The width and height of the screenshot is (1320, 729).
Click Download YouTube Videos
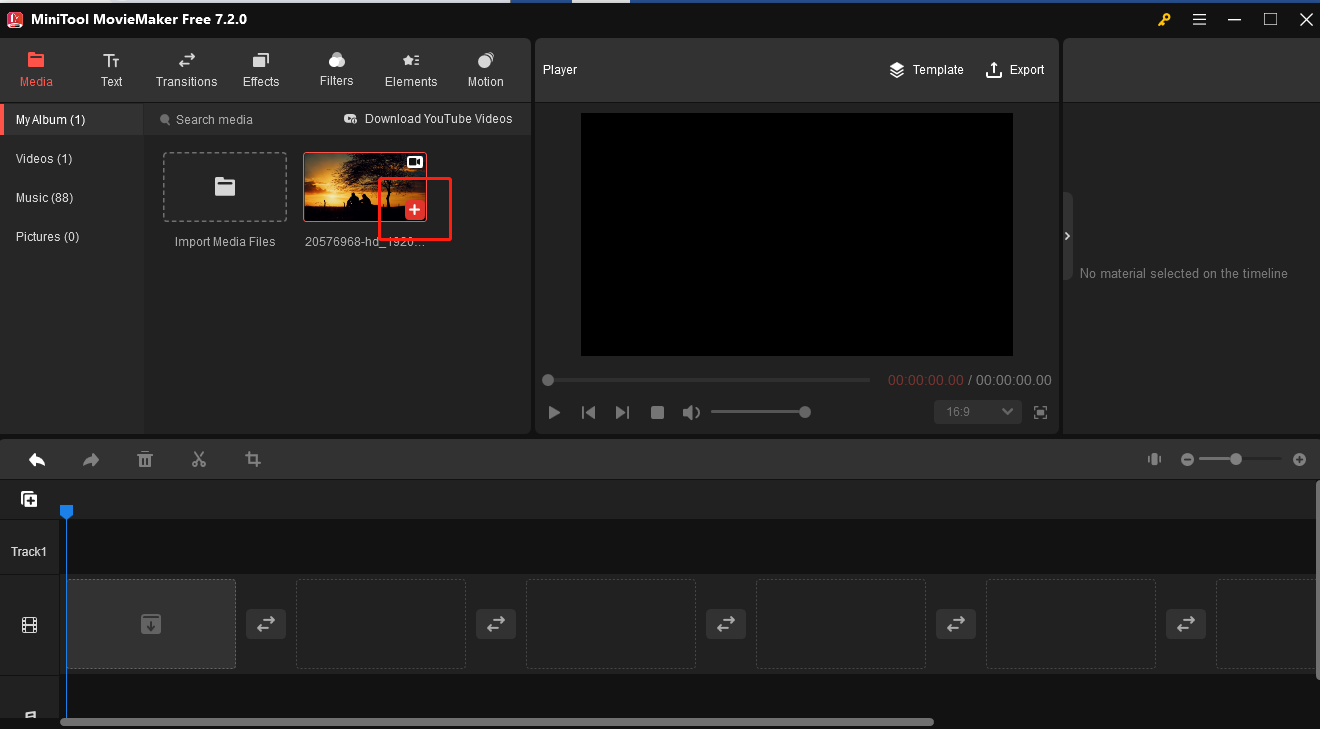pyautogui.click(x=428, y=119)
